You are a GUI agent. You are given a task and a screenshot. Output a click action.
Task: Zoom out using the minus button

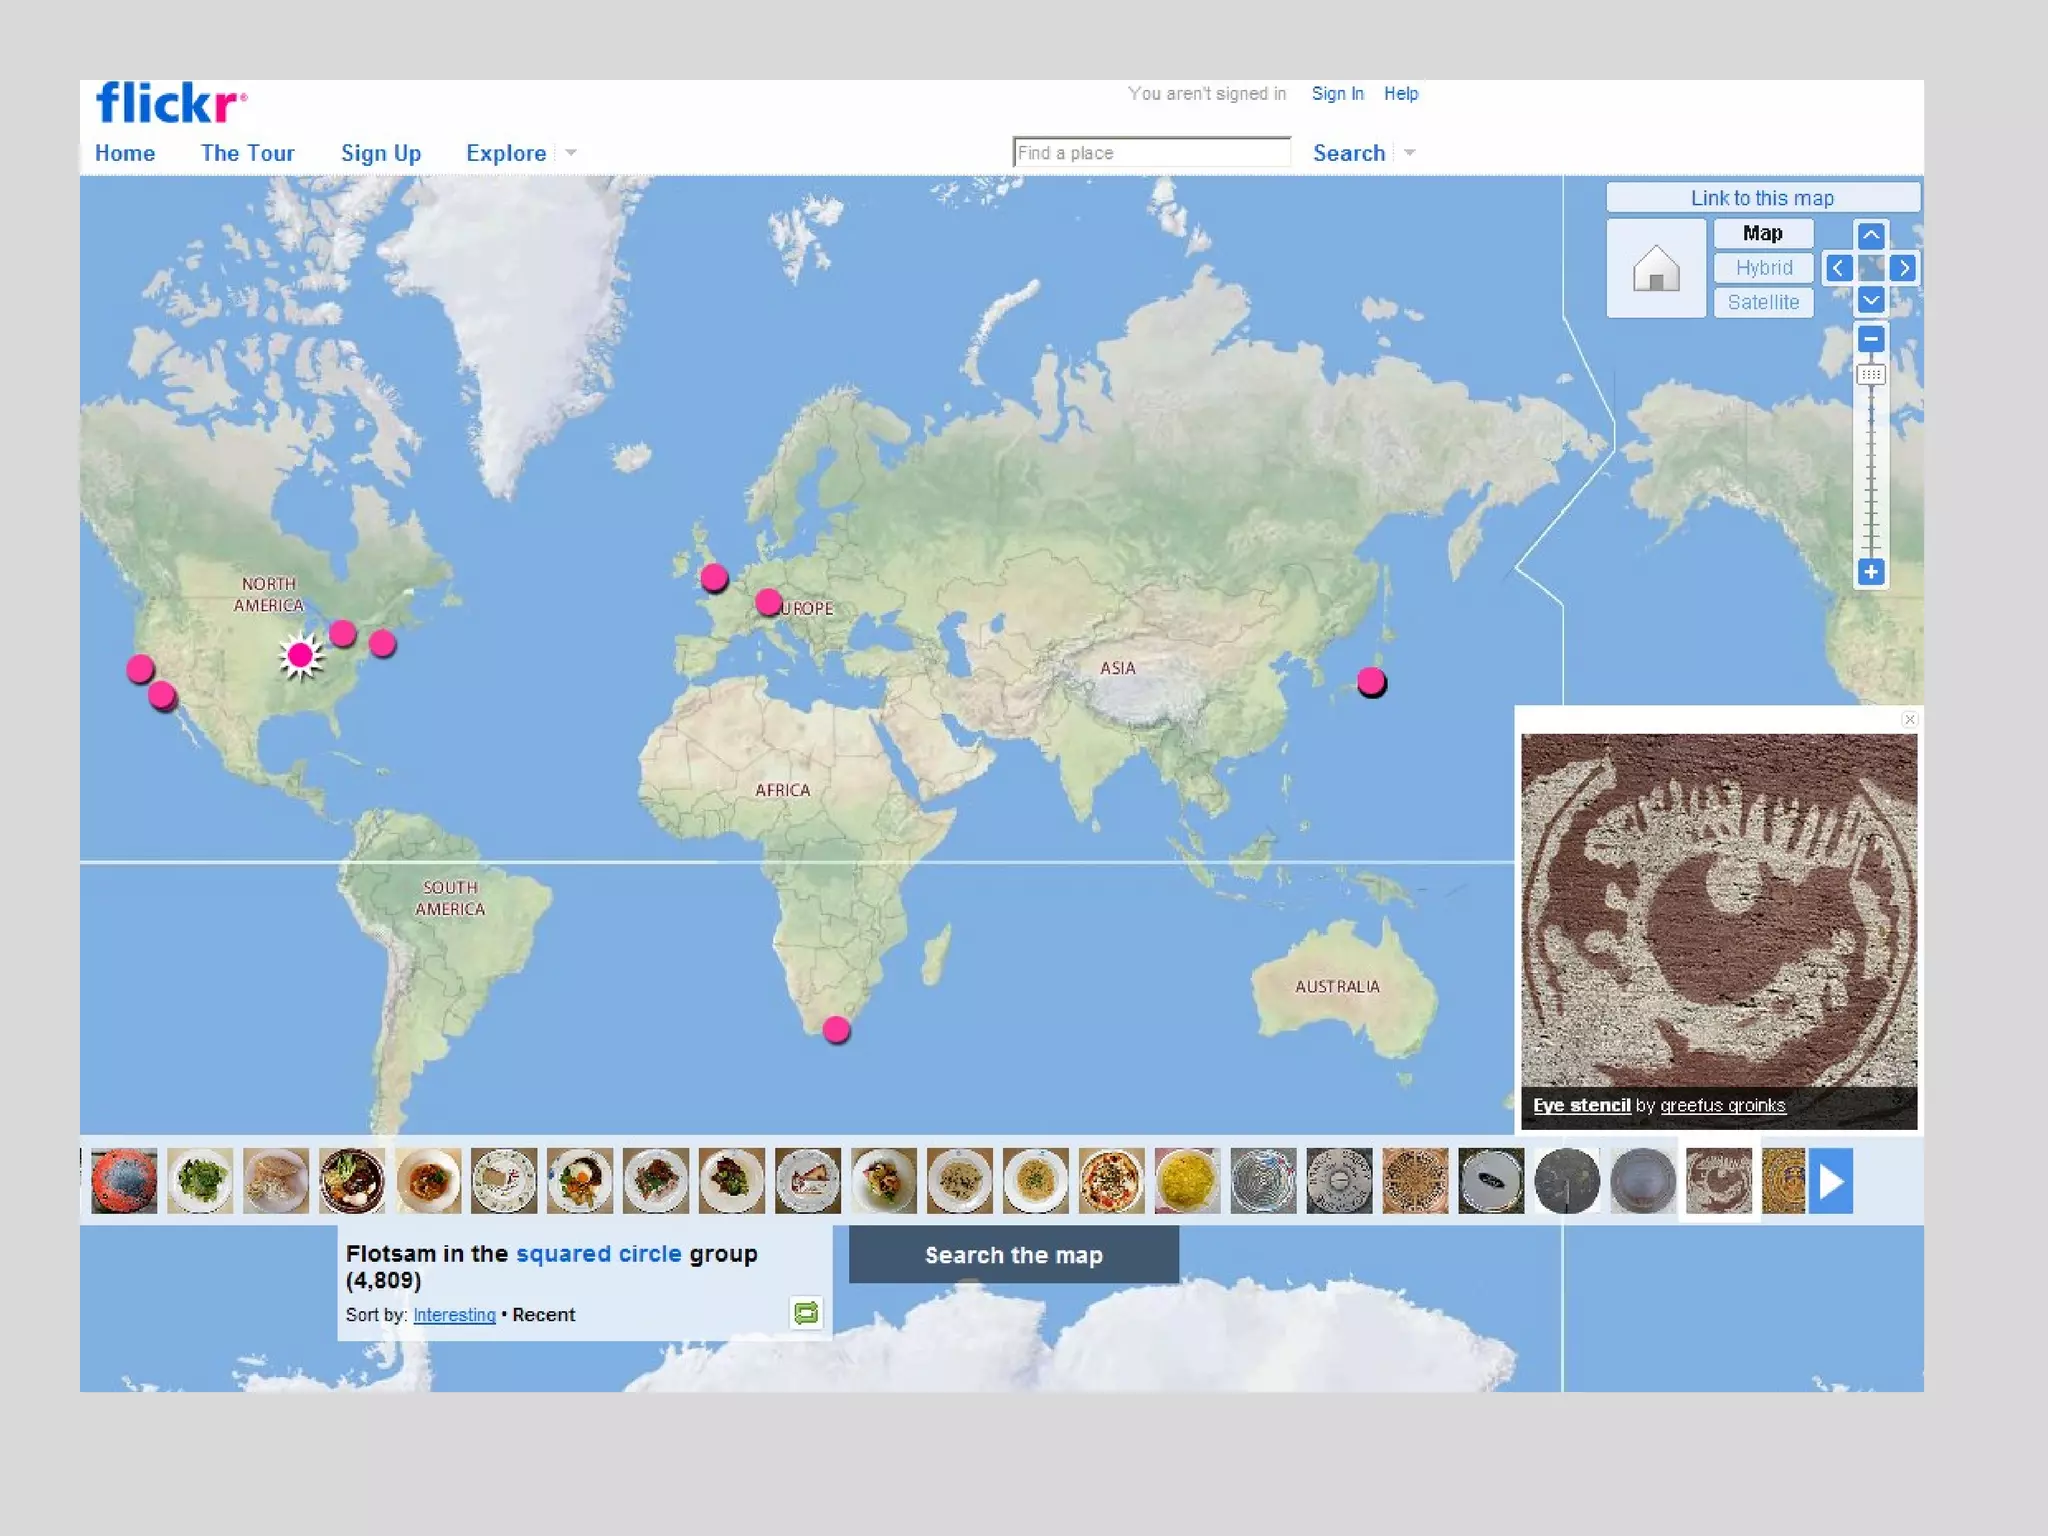point(1870,340)
